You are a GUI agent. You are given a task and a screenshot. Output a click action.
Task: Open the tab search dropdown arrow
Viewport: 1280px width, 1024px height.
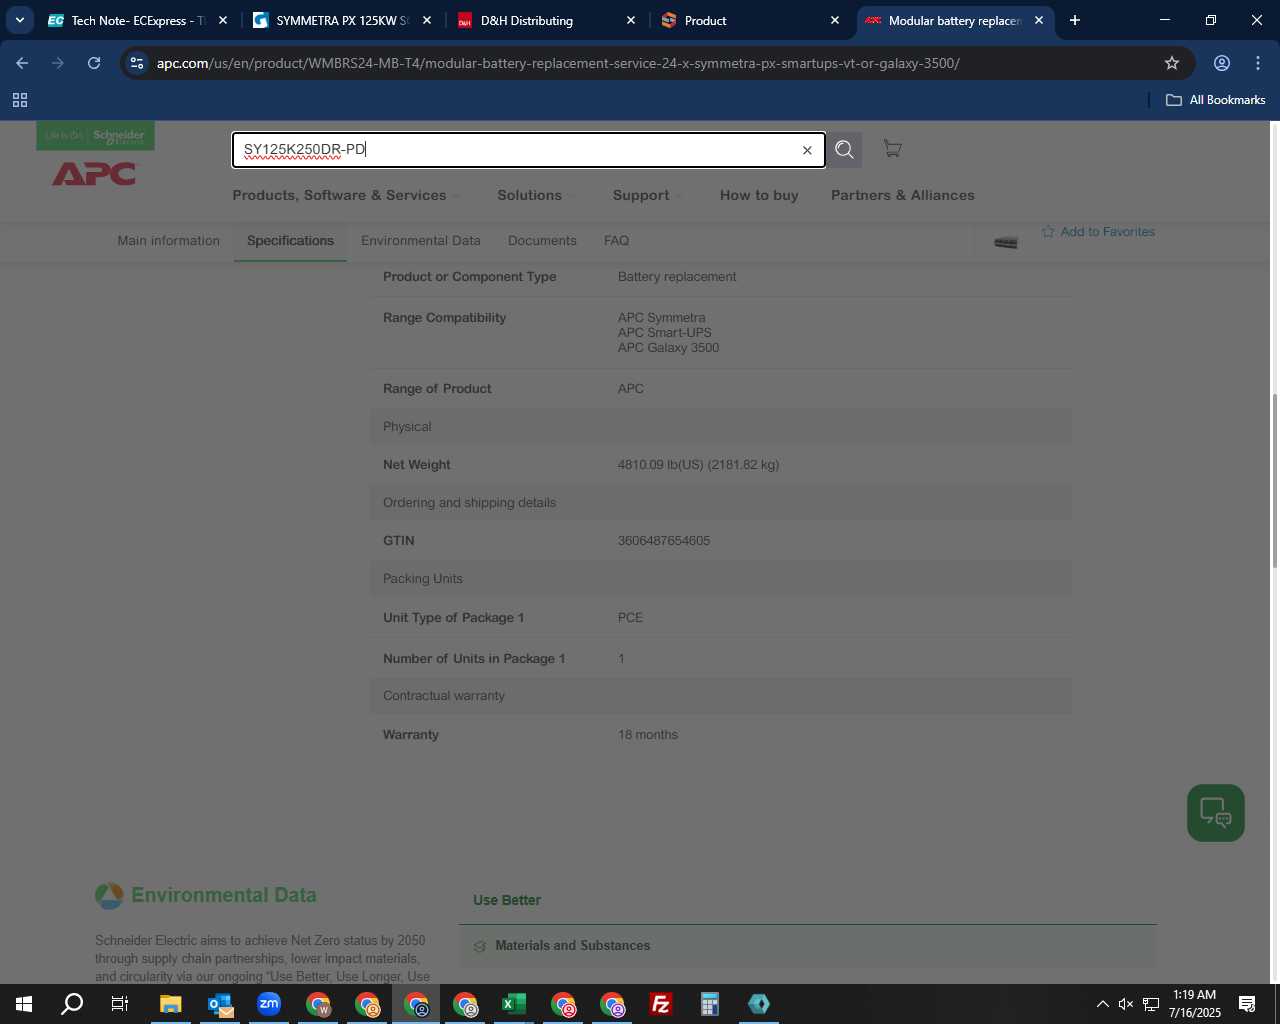(19, 20)
